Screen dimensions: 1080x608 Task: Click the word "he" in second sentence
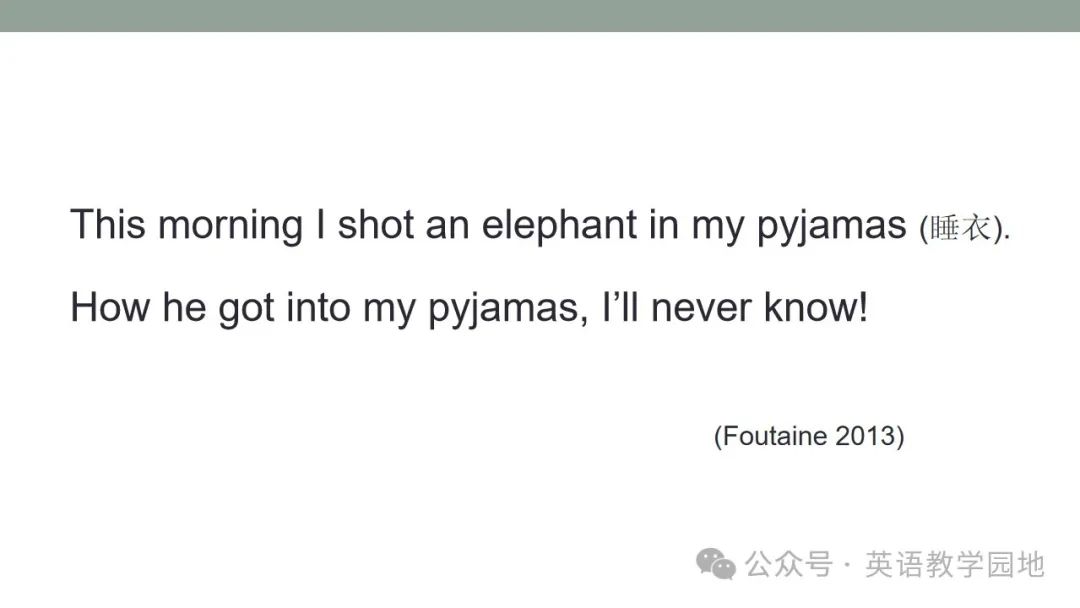(184, 306)
